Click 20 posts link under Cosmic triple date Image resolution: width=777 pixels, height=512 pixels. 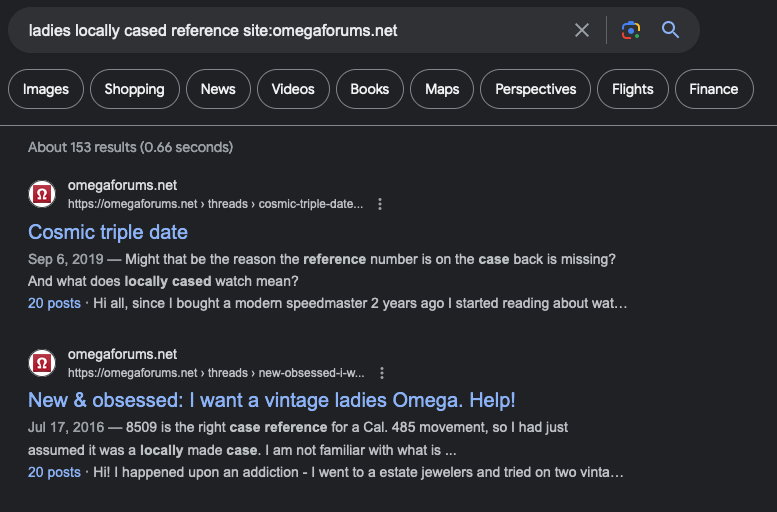(x=54, y=303)
